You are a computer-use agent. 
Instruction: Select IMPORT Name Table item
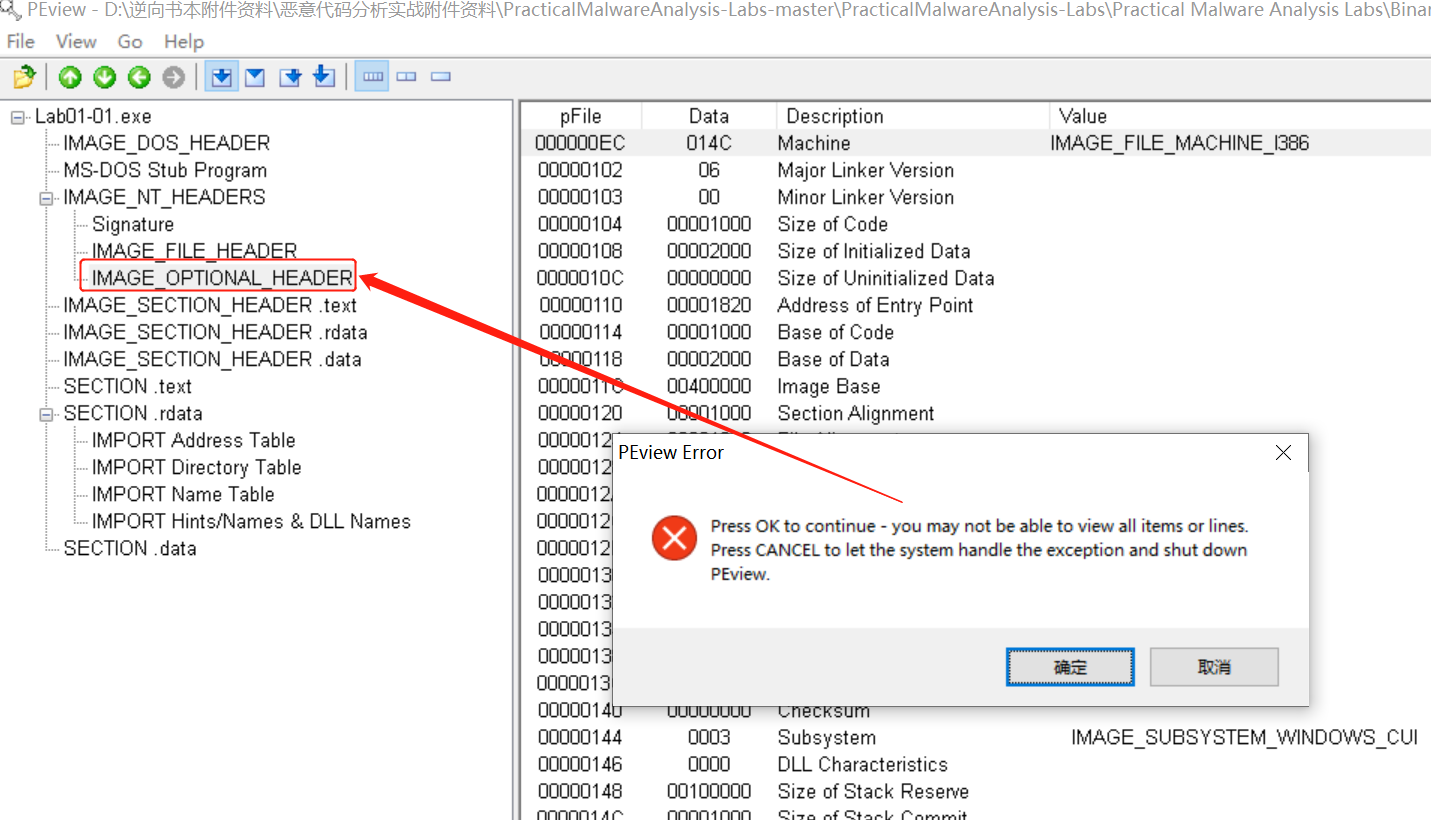tap(183, 495)
